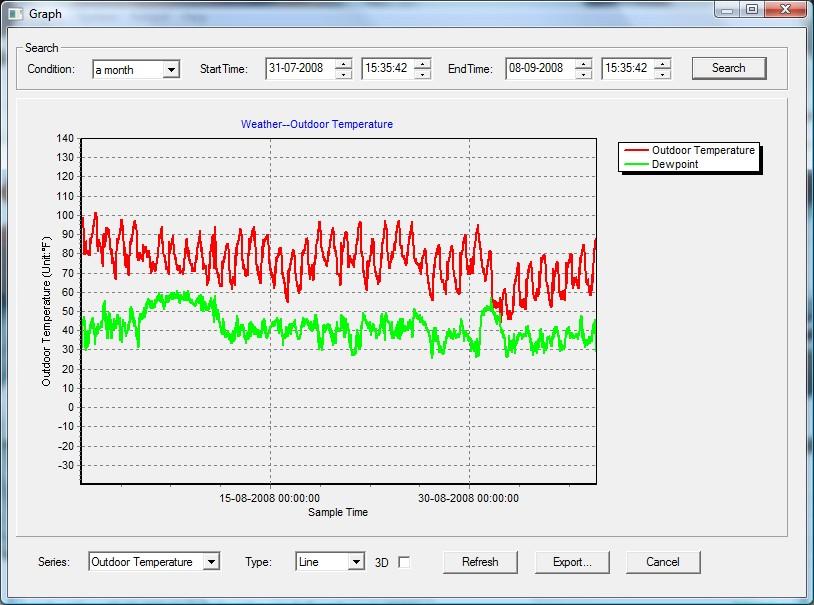
Task: Open the chart Type dropdown showing Line
Action: tap(356, 562)
